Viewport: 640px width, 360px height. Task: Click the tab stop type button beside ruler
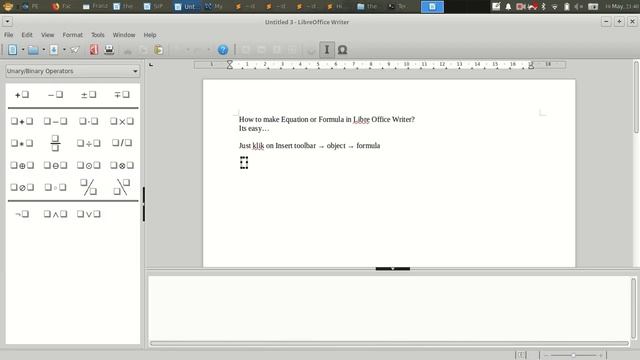[151, 64]
